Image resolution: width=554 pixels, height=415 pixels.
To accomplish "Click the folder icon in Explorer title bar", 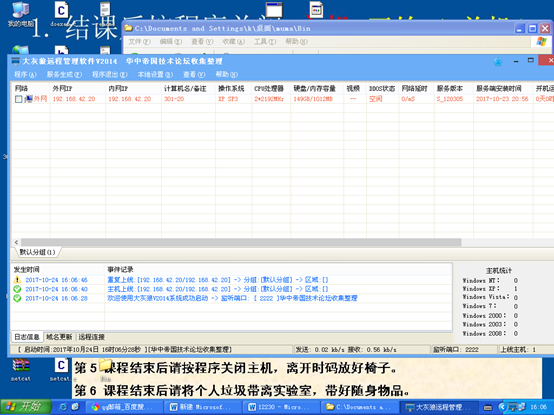I will point(129,28).
